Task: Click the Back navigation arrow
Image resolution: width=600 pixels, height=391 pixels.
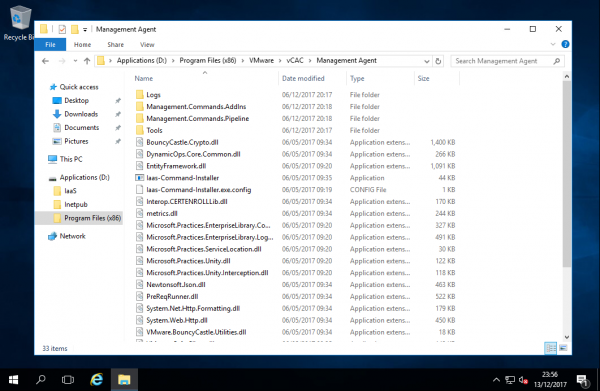Action: (45, 61)
